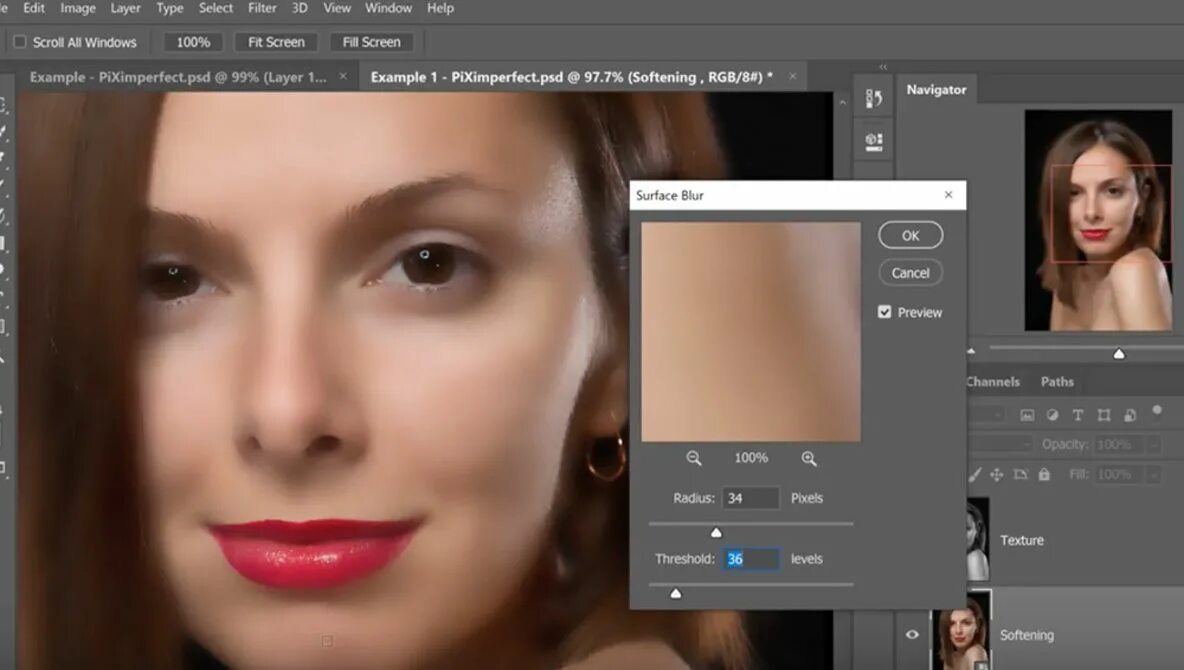
Task: Filter layers by shape layers icon
Action: (x=1104, y=415)
